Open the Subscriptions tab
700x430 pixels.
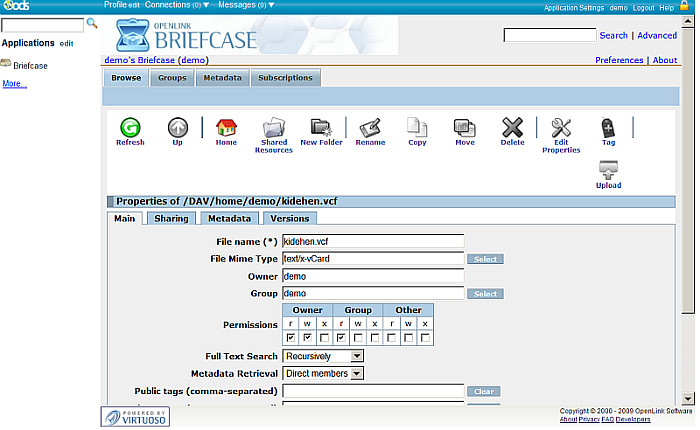click(x=285, y=77)
